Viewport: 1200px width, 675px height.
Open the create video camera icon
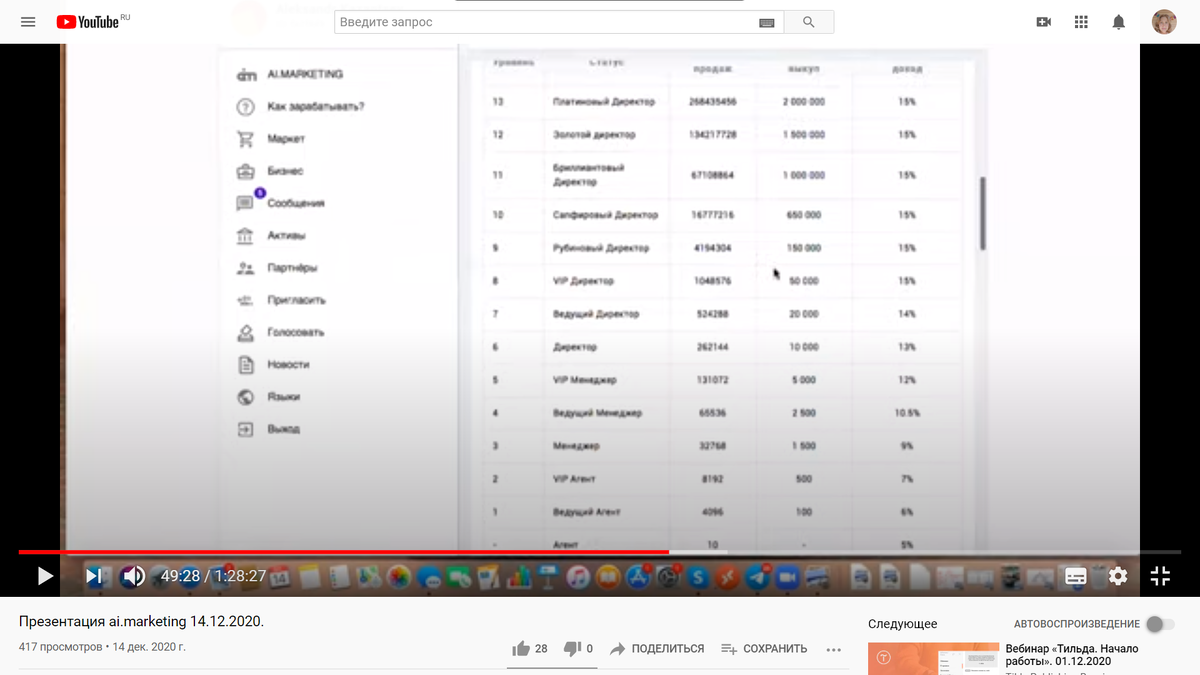coord(1044,22)
